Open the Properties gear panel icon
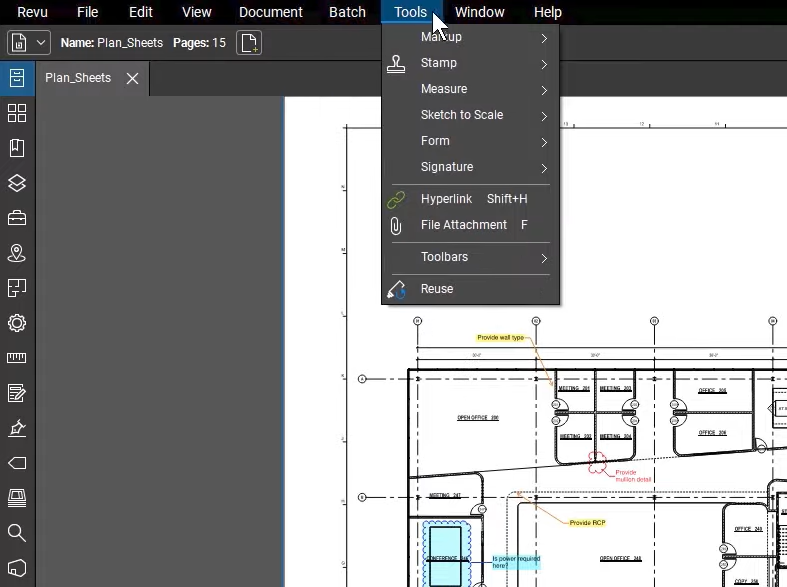Screen dimensions: 787x587 click(17, 323)
